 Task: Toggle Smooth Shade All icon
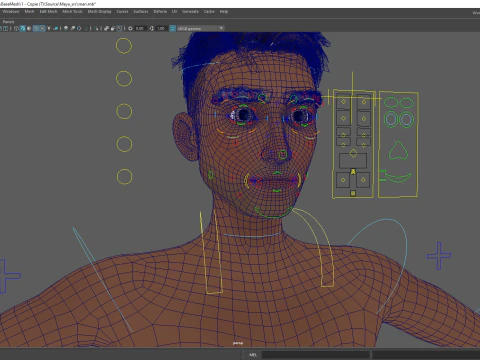point(23,29)
